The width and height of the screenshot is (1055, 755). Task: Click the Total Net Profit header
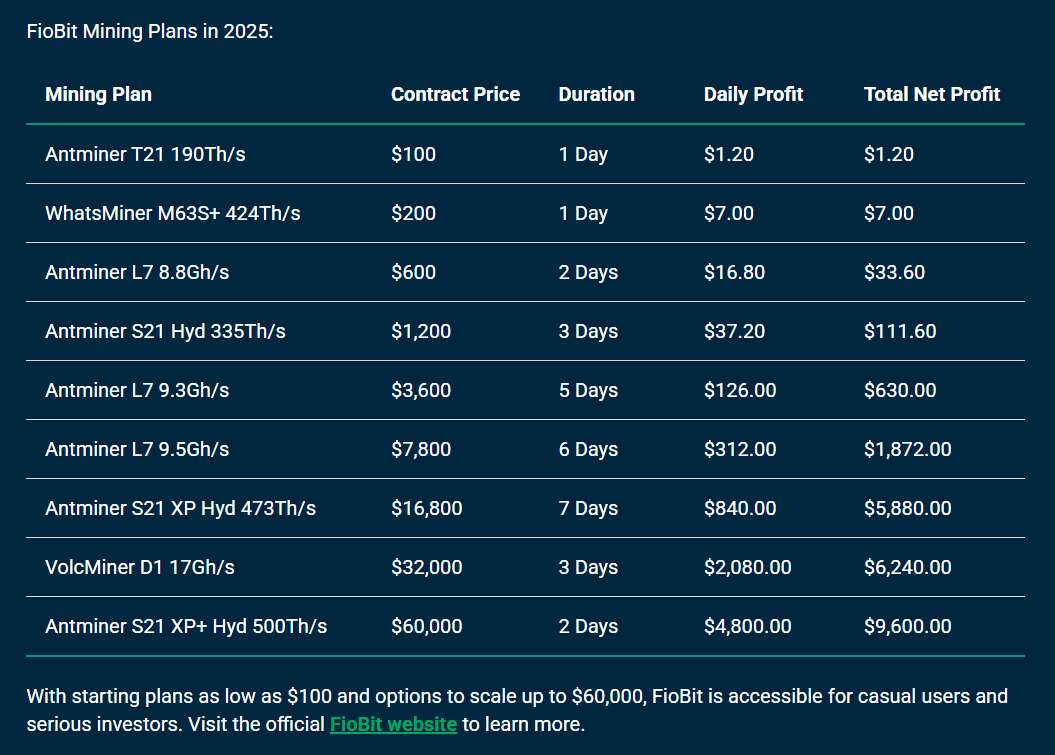[x=931, y=95]
